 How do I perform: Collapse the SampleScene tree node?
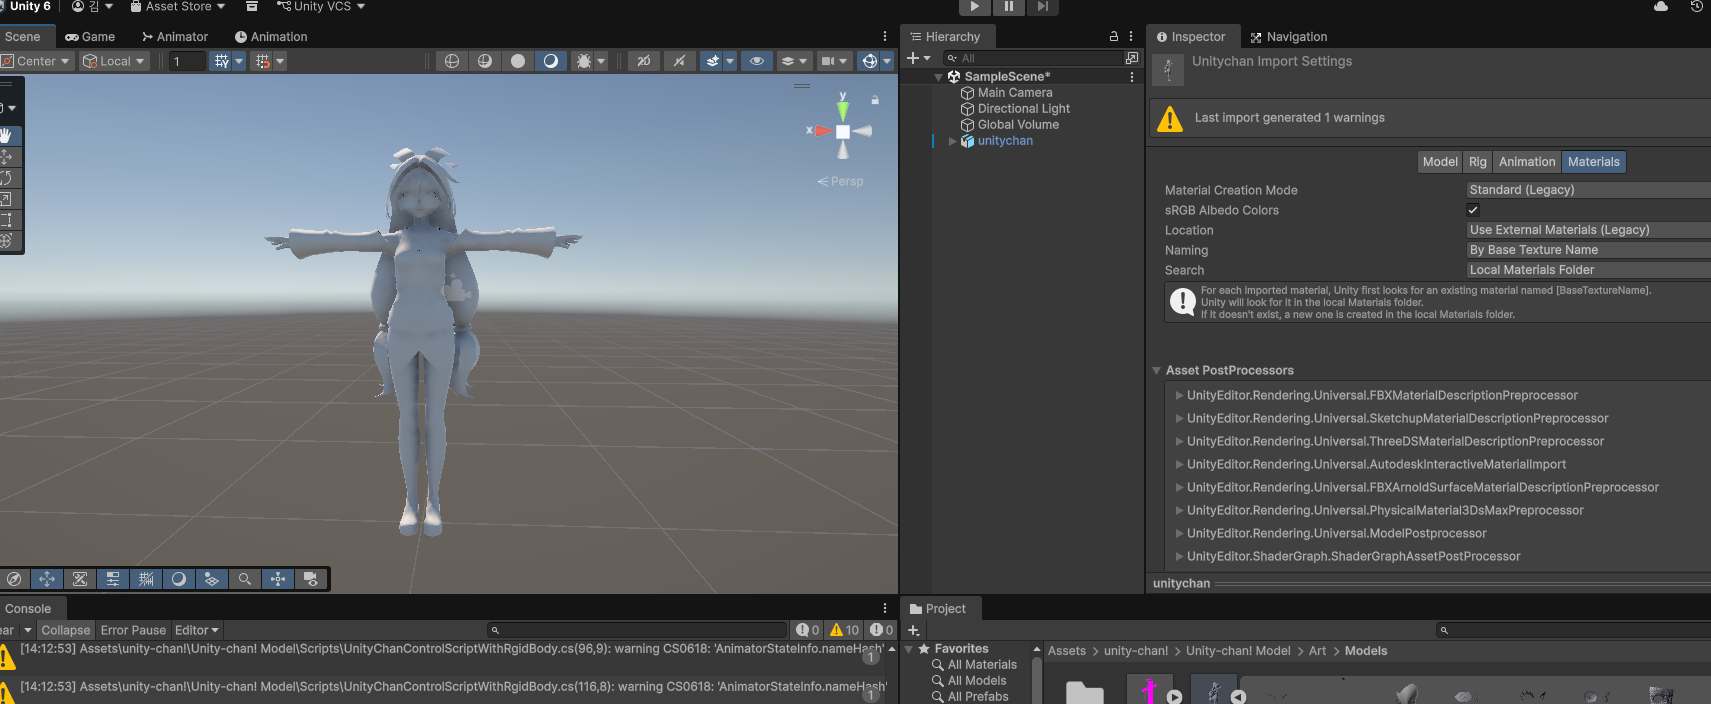938,77
